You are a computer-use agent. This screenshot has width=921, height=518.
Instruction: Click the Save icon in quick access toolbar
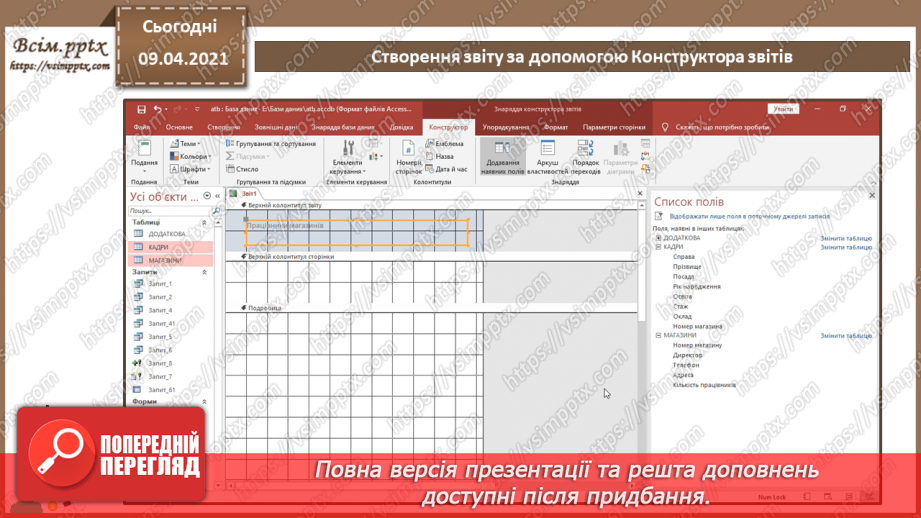[x=142, y=109]
